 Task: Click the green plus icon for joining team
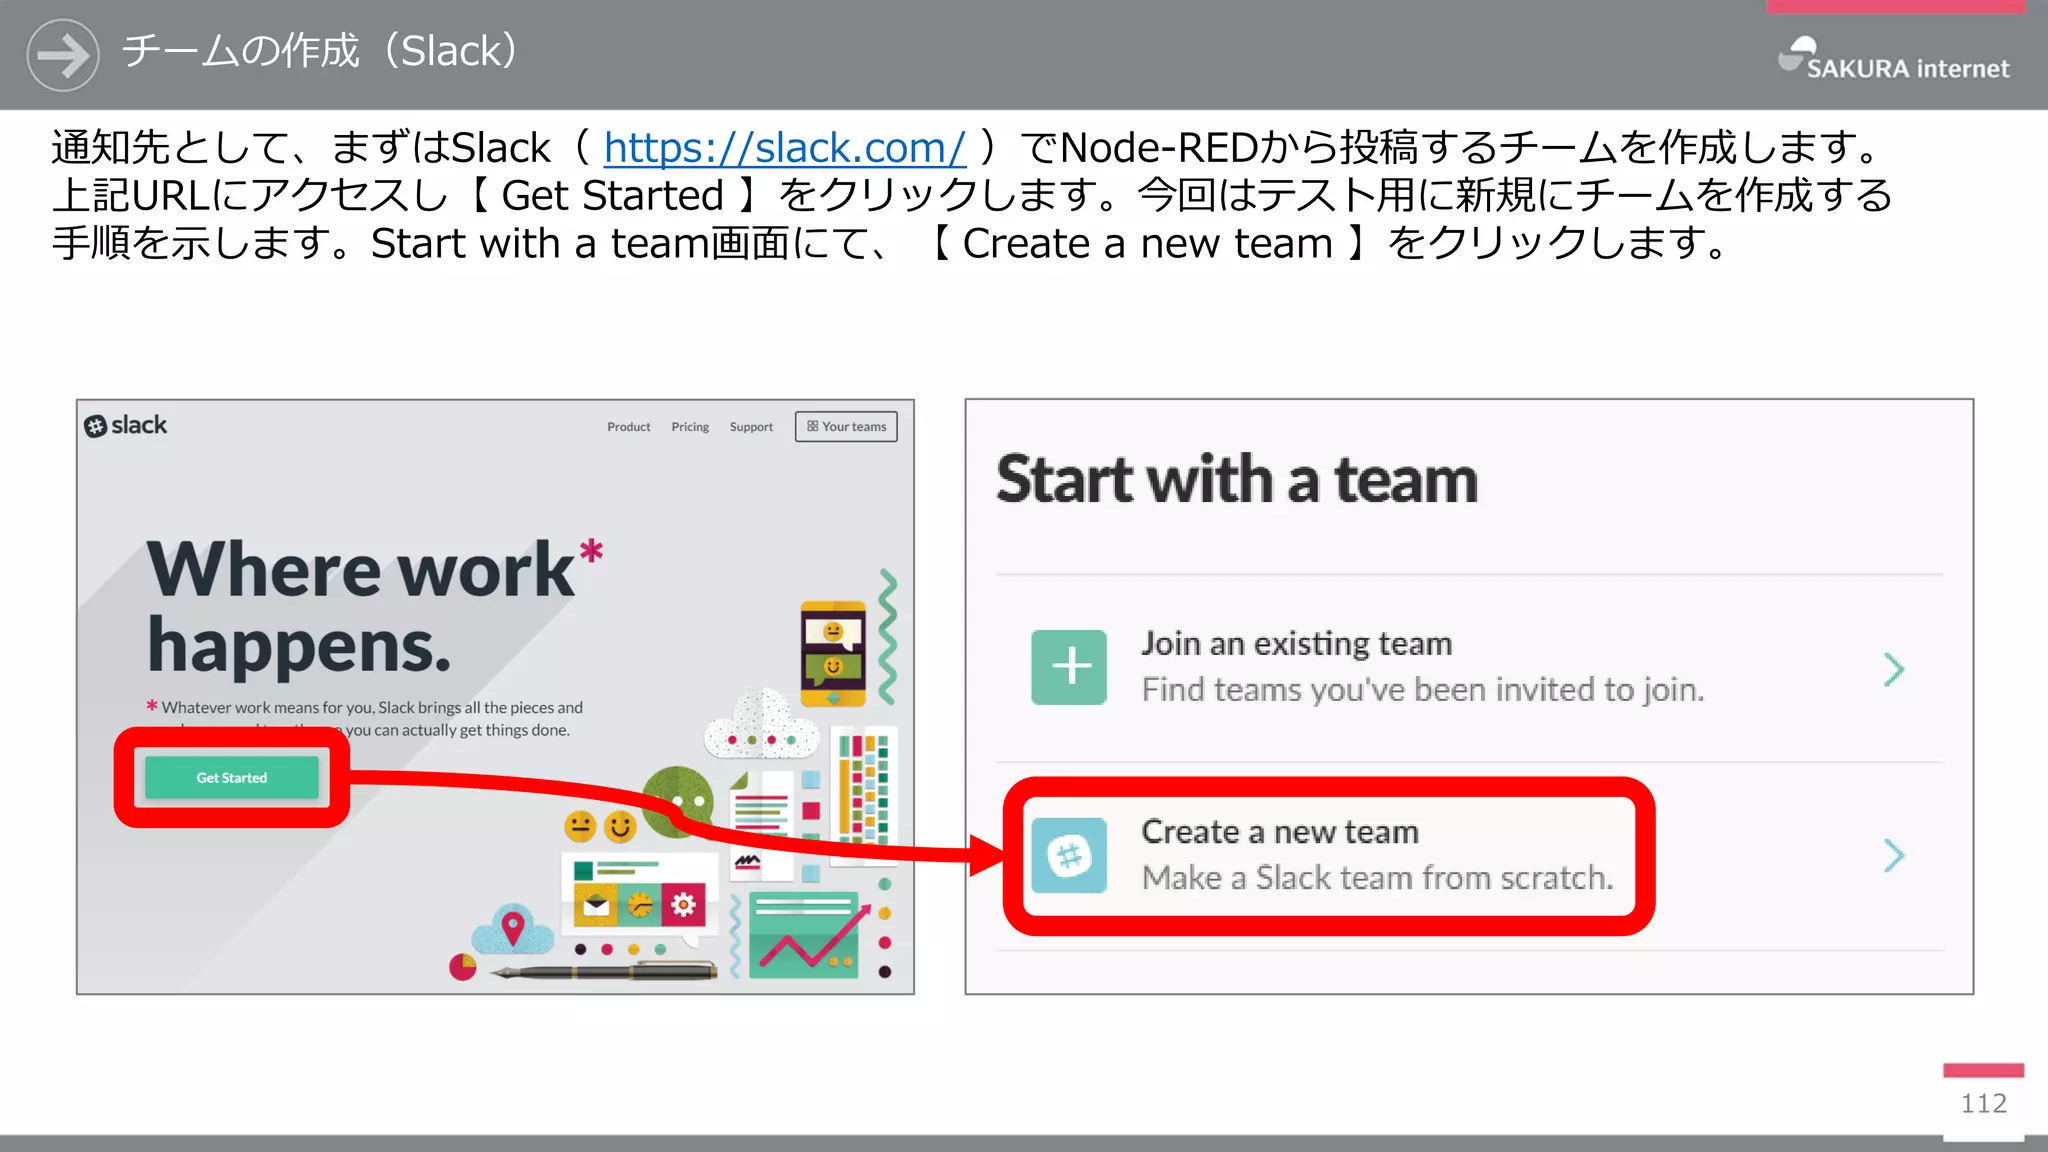point(1069,667)
